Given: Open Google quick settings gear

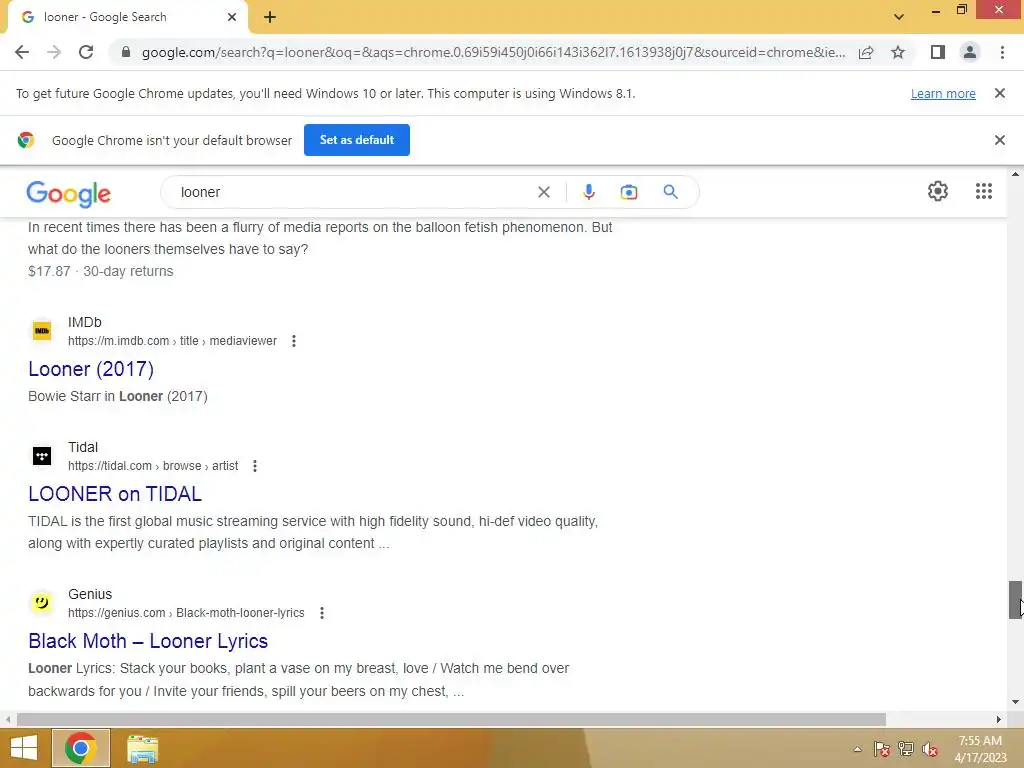Looking at the screenshot, I should click(x=938, y=191).
